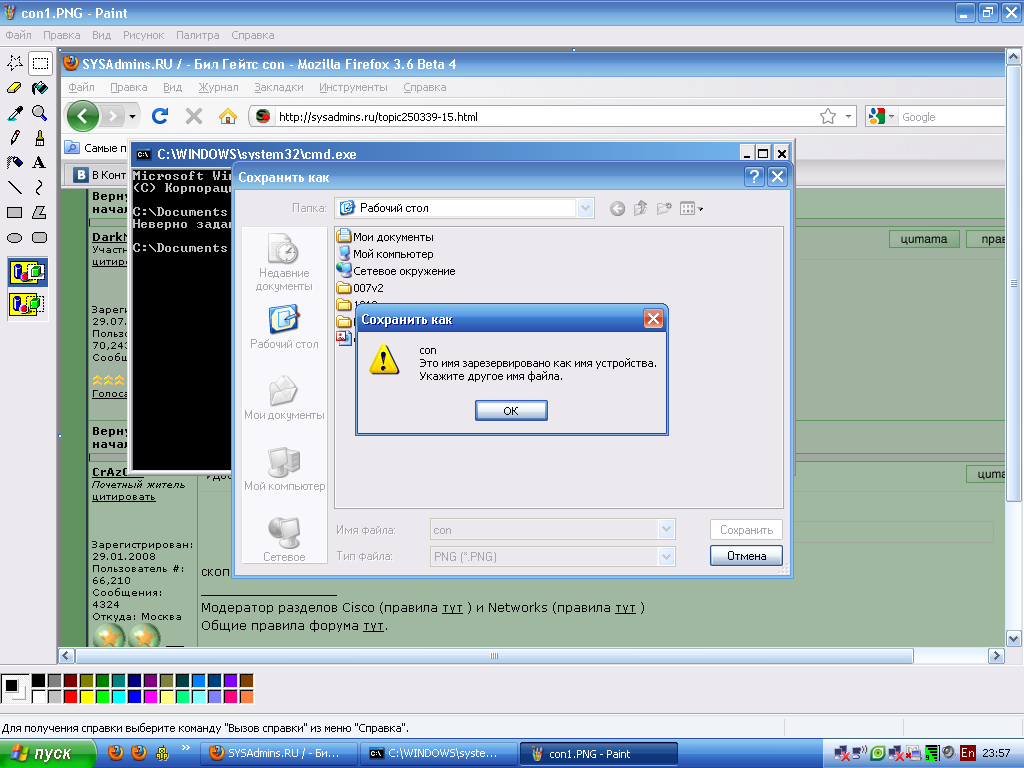1024x768 pixels.
Task: Click the vertical scrollbar down arrow
Action: 1014,639
